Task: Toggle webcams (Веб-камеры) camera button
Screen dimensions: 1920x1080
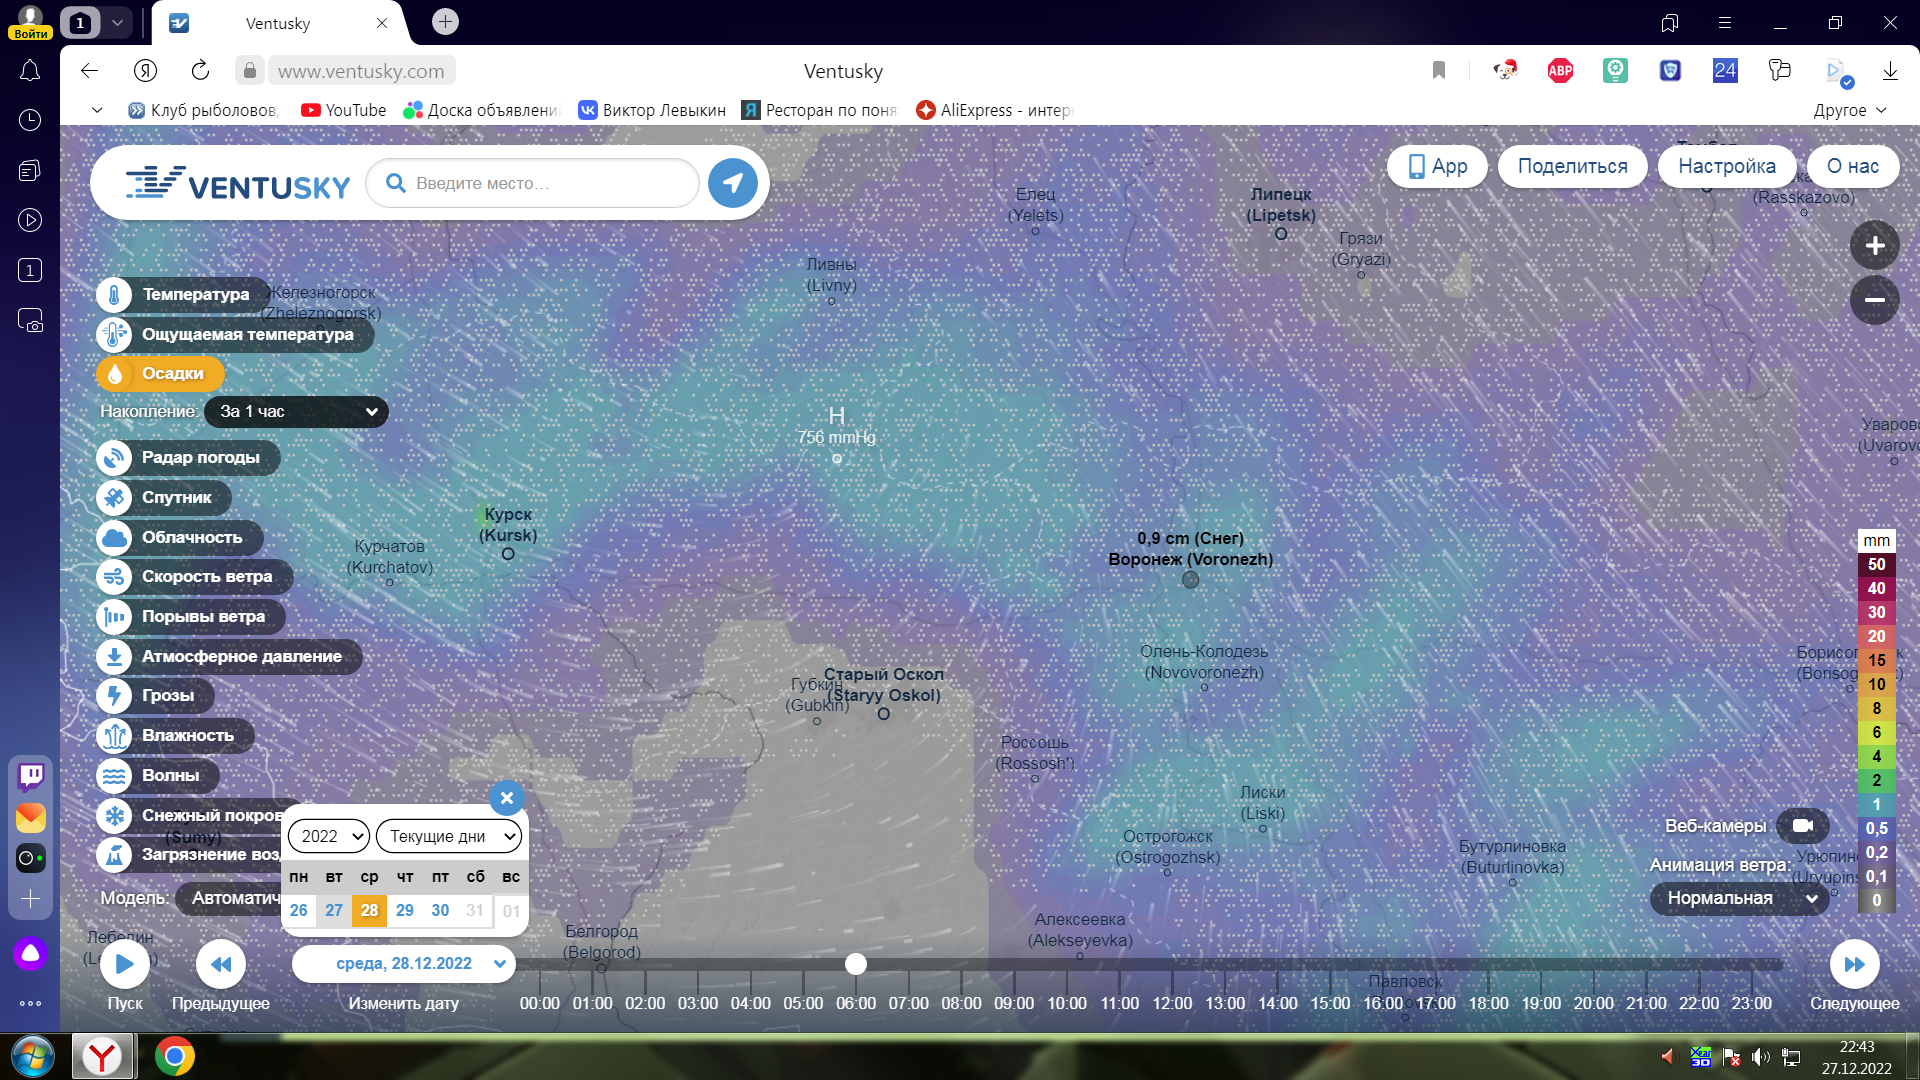Action: pos(1802,826)
